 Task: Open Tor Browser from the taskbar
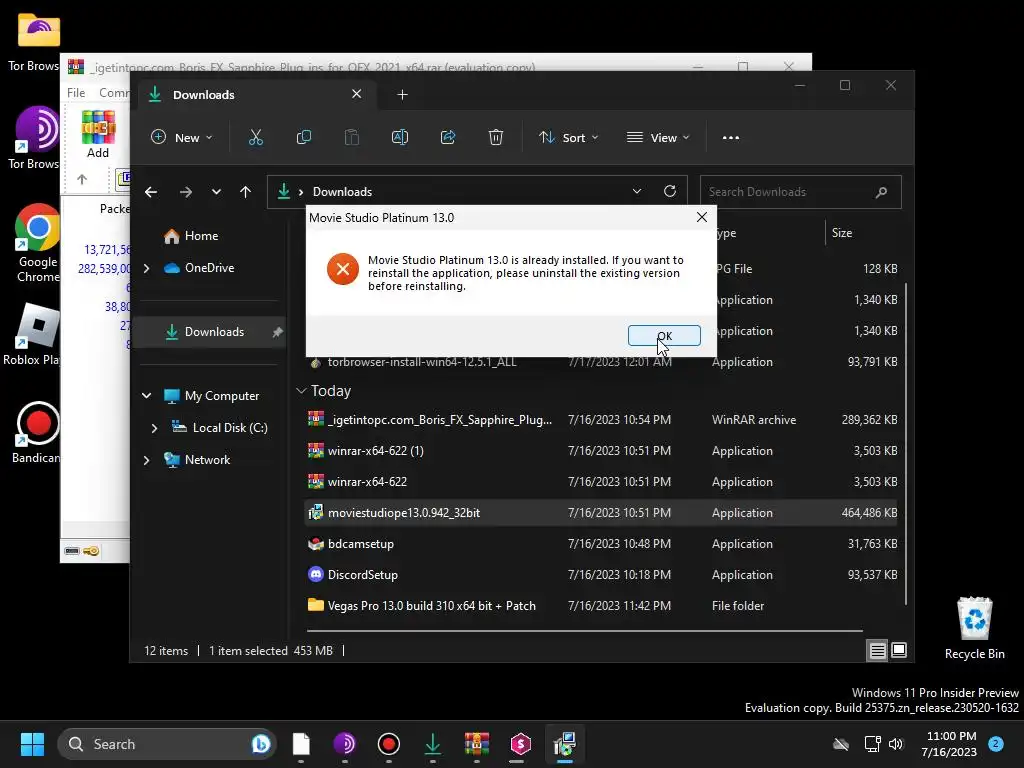tap(345, 744)
